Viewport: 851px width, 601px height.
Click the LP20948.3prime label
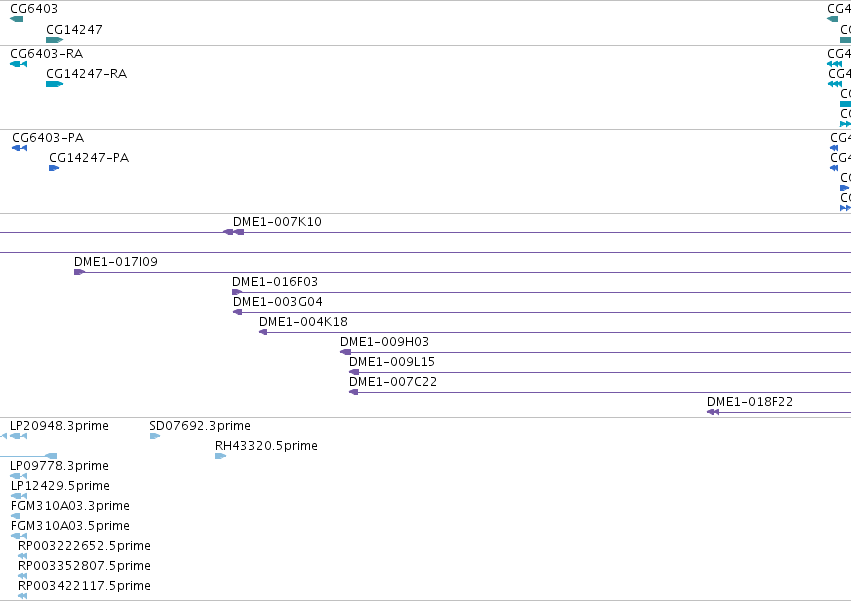pyautogui.click(x=59, y=426)
